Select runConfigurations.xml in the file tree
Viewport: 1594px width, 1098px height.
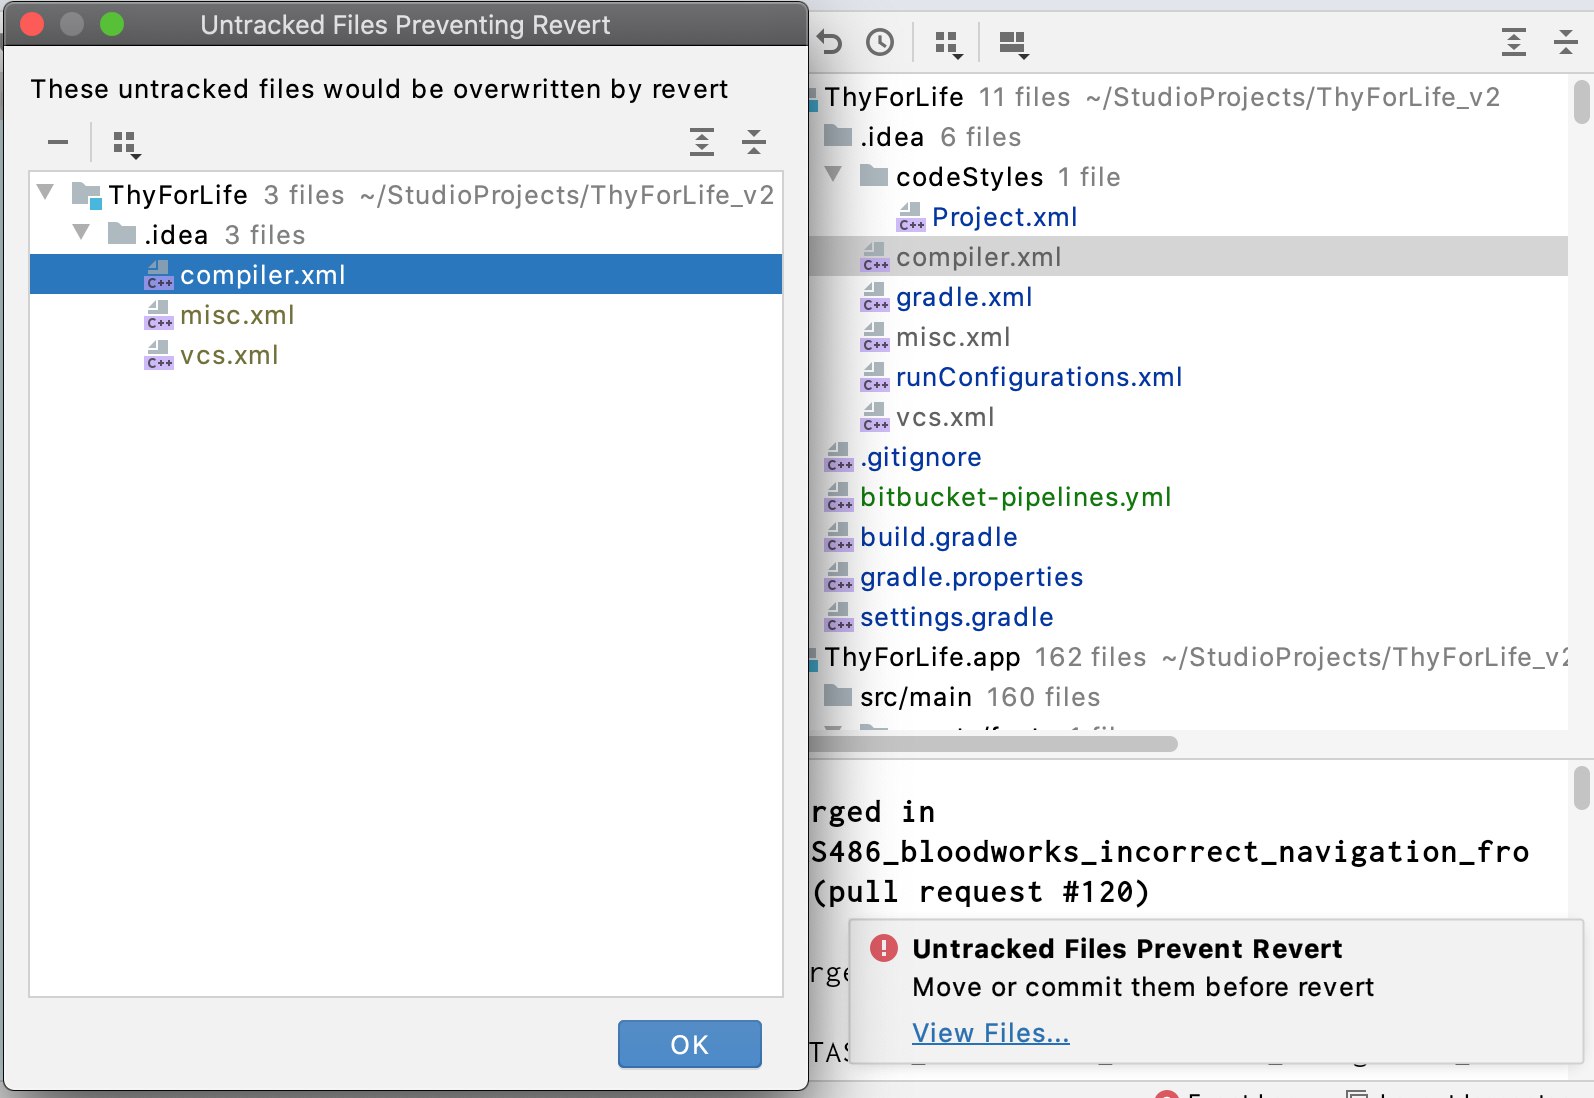tap(1038, 377)
